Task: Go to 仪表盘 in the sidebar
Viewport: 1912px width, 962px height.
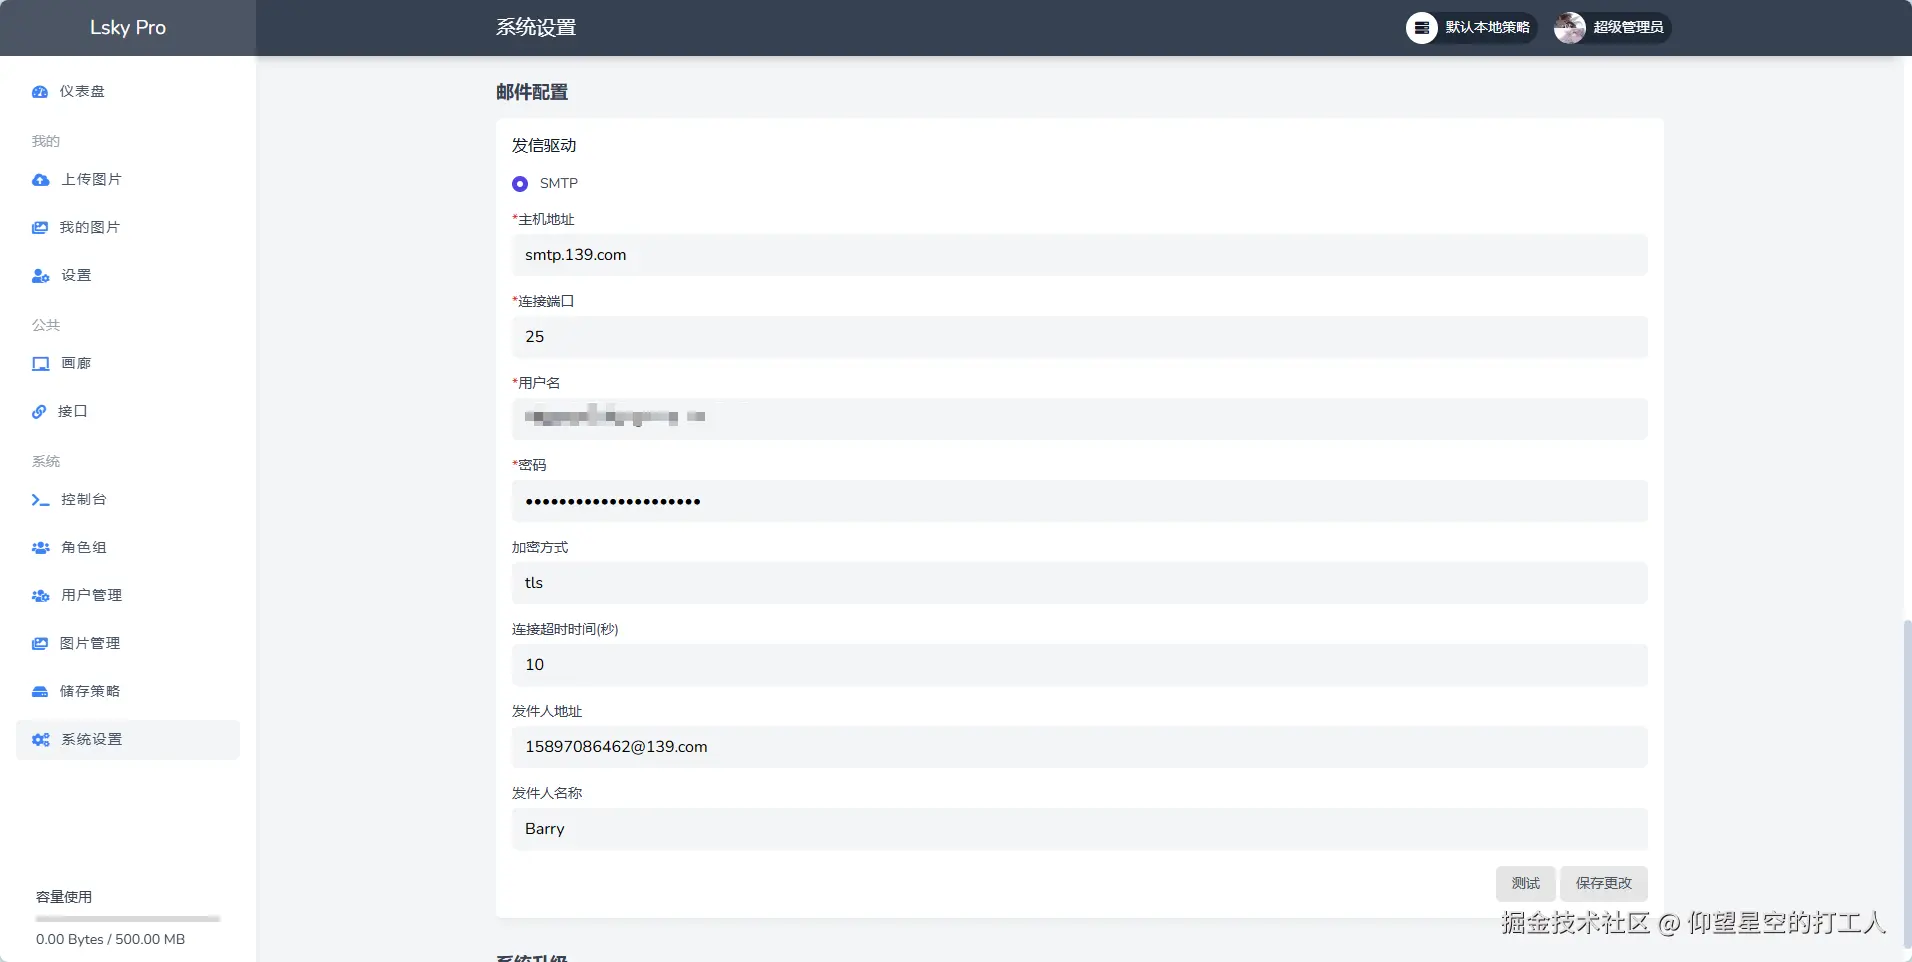Action: click(x=128, y=92)
